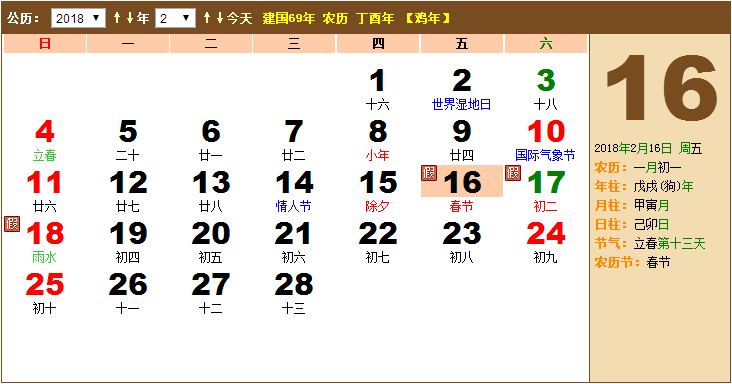732x384 pixels.
Task: Click the 建国69年 header text
Action: pos(289,18)
